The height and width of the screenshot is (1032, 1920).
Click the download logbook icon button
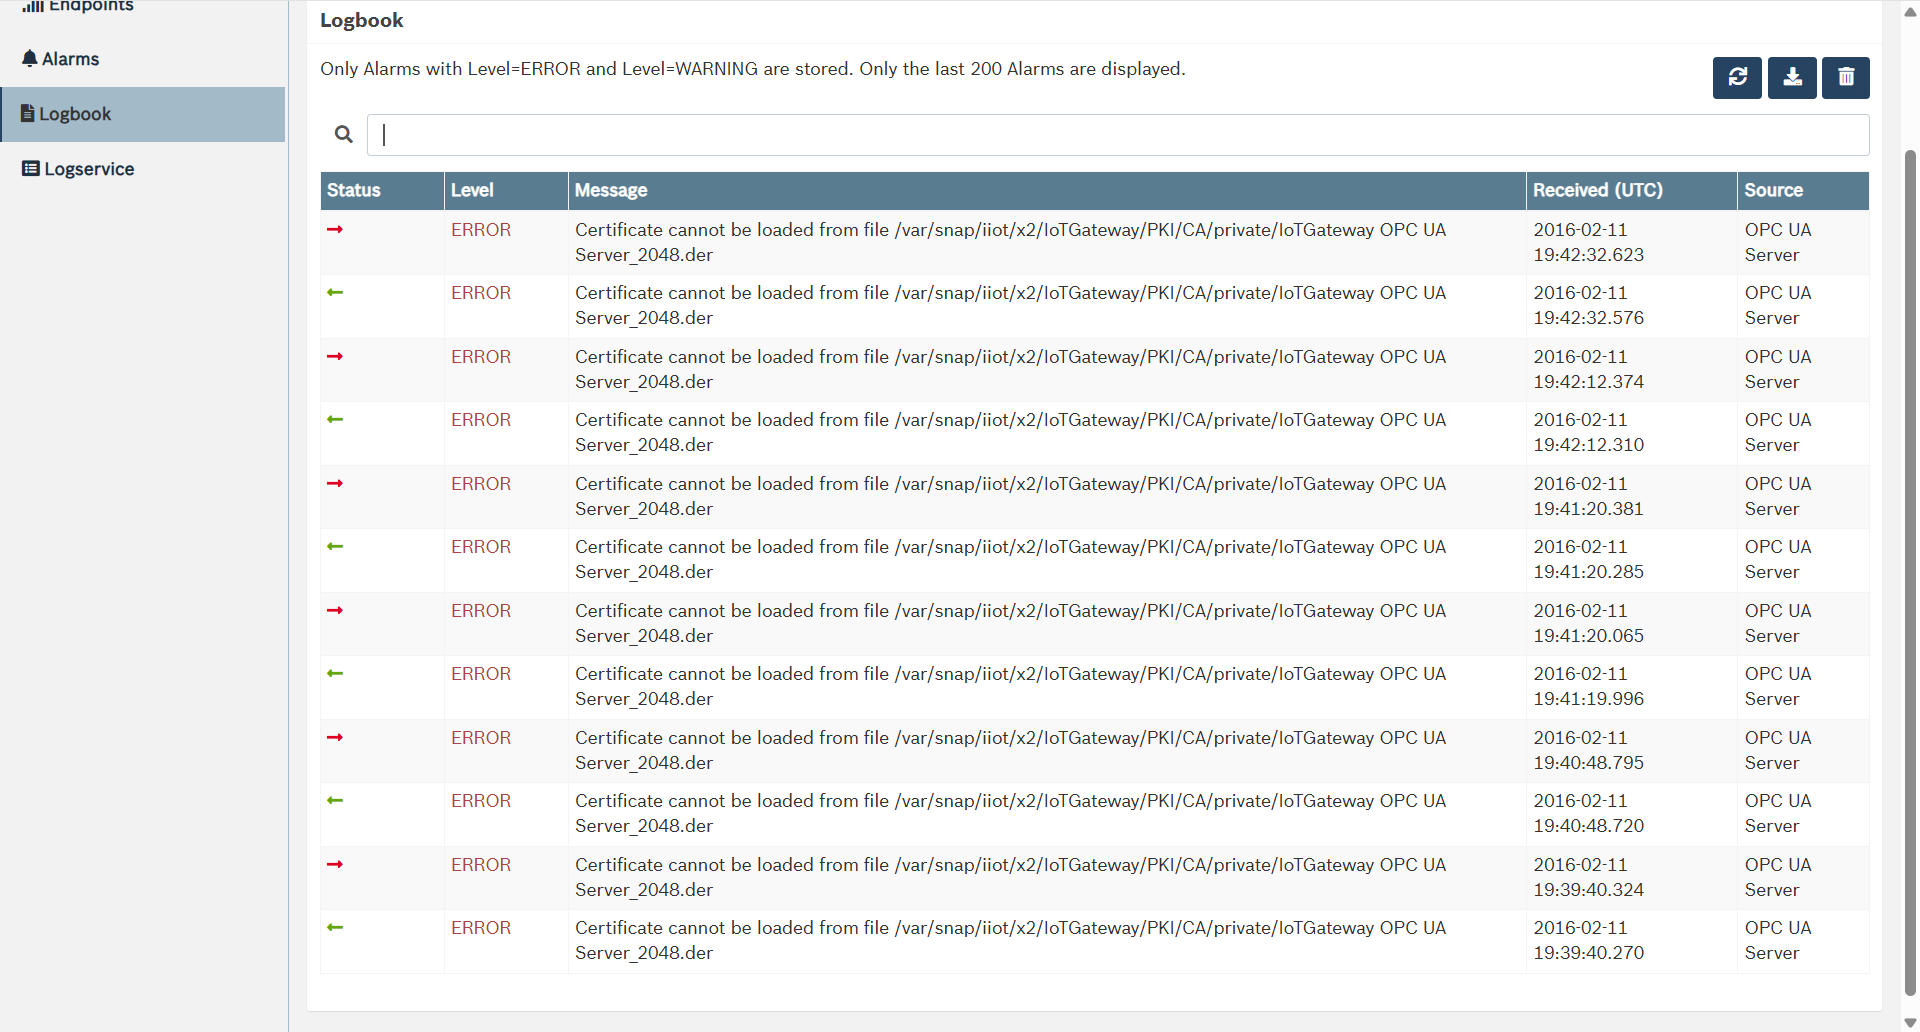[x=1792, y=77]
